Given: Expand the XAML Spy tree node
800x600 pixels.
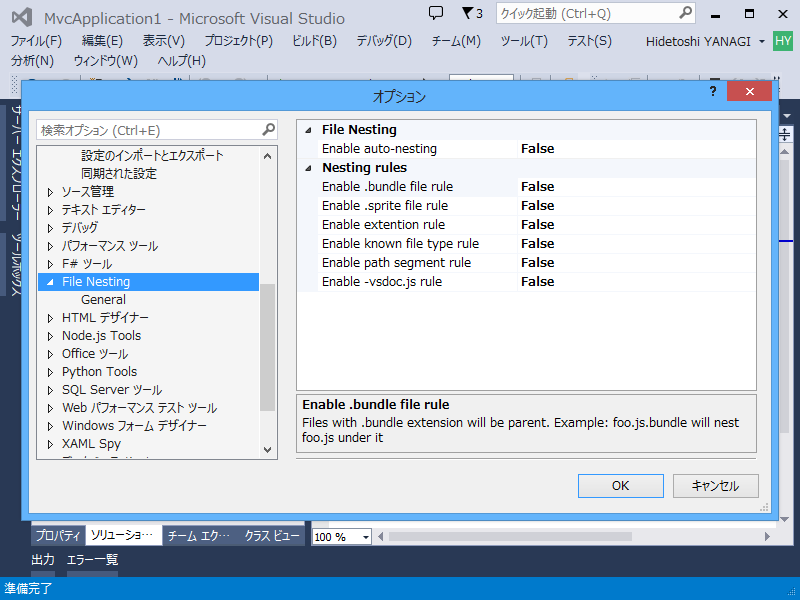Looking at the screenshot, I should [51, 444].
